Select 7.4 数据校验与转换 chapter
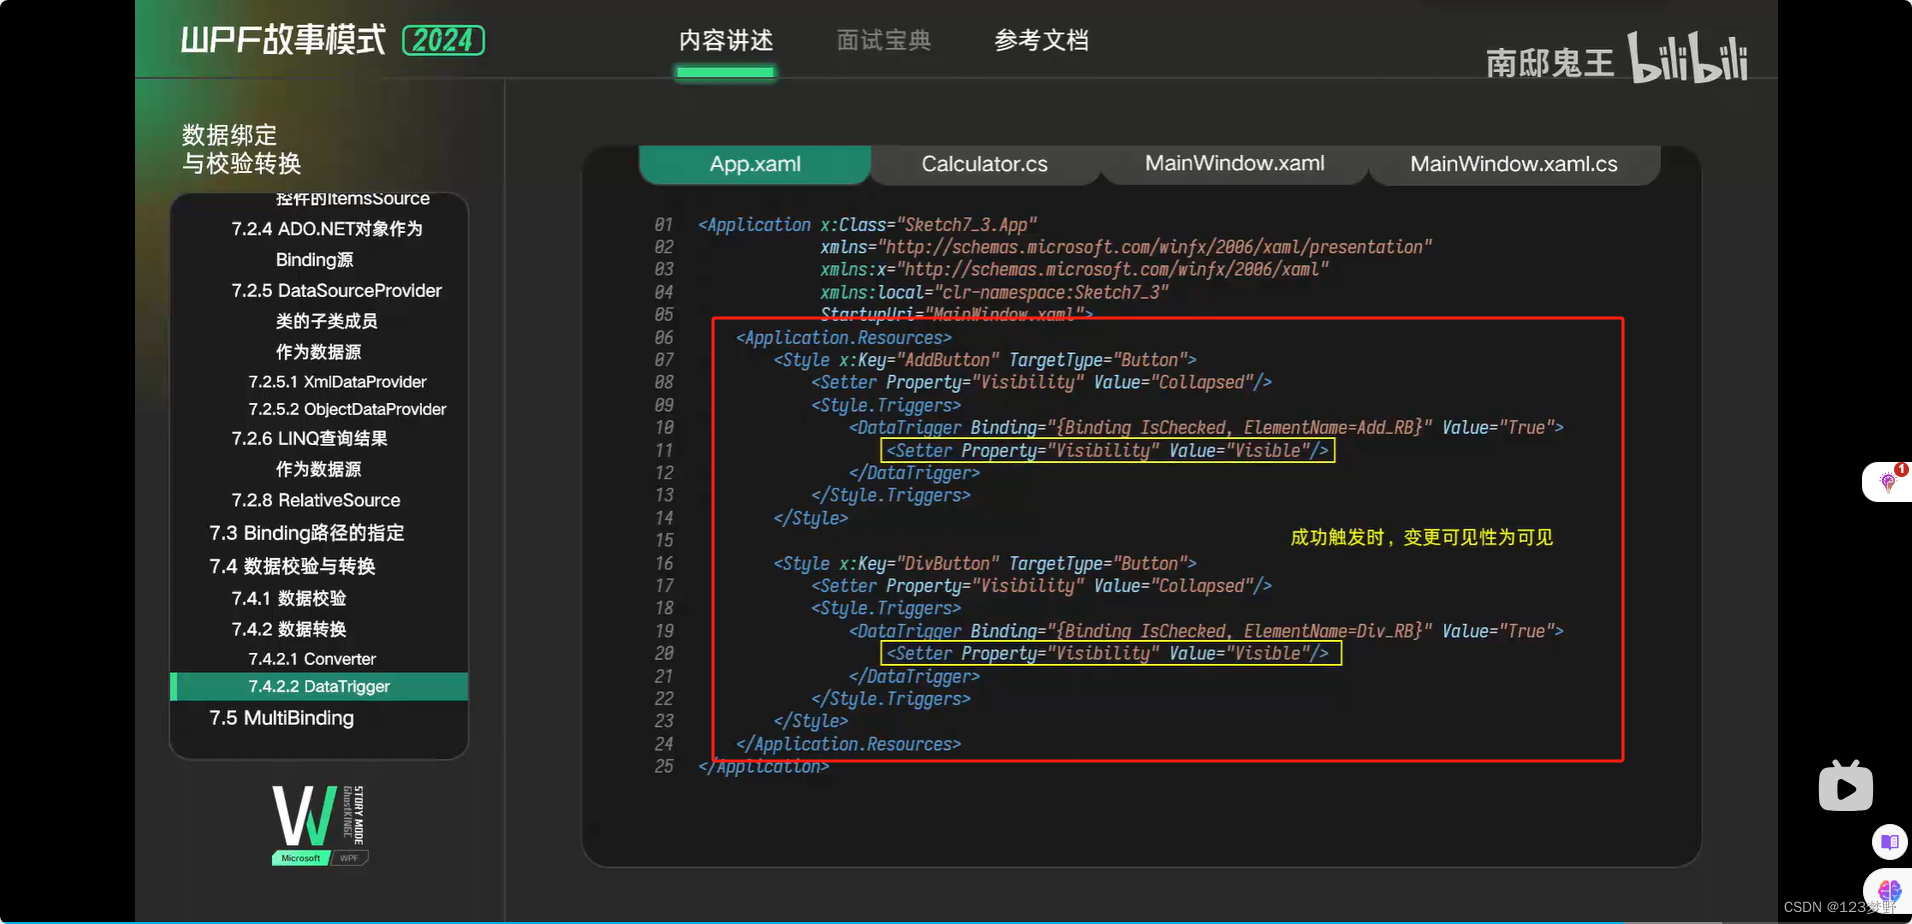1912x924 pixels. [x=292, y=566]
